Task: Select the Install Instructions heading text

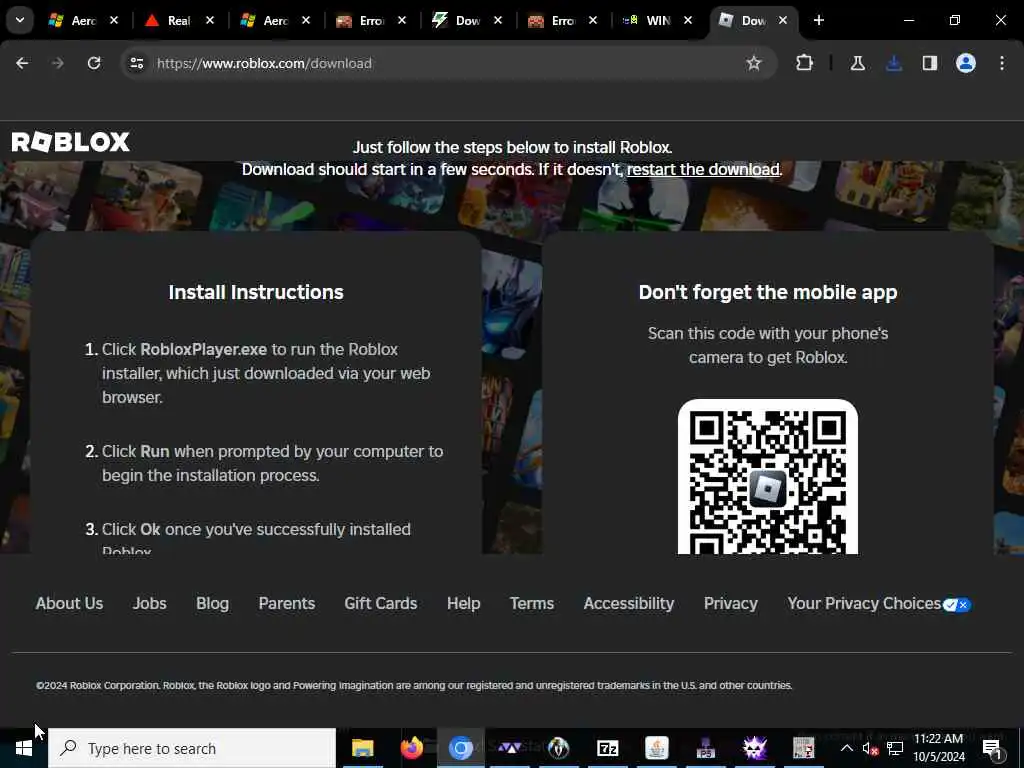Action: click(x=256, y=292)
